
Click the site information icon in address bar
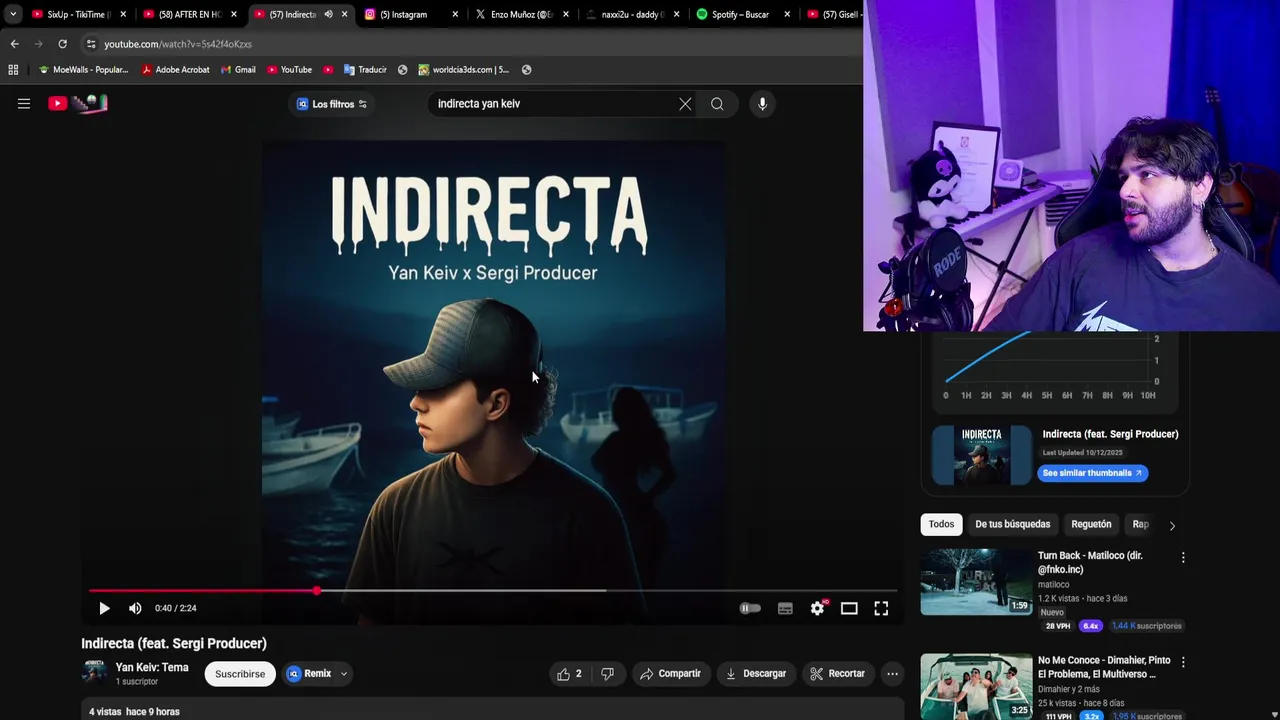[91, 44]
